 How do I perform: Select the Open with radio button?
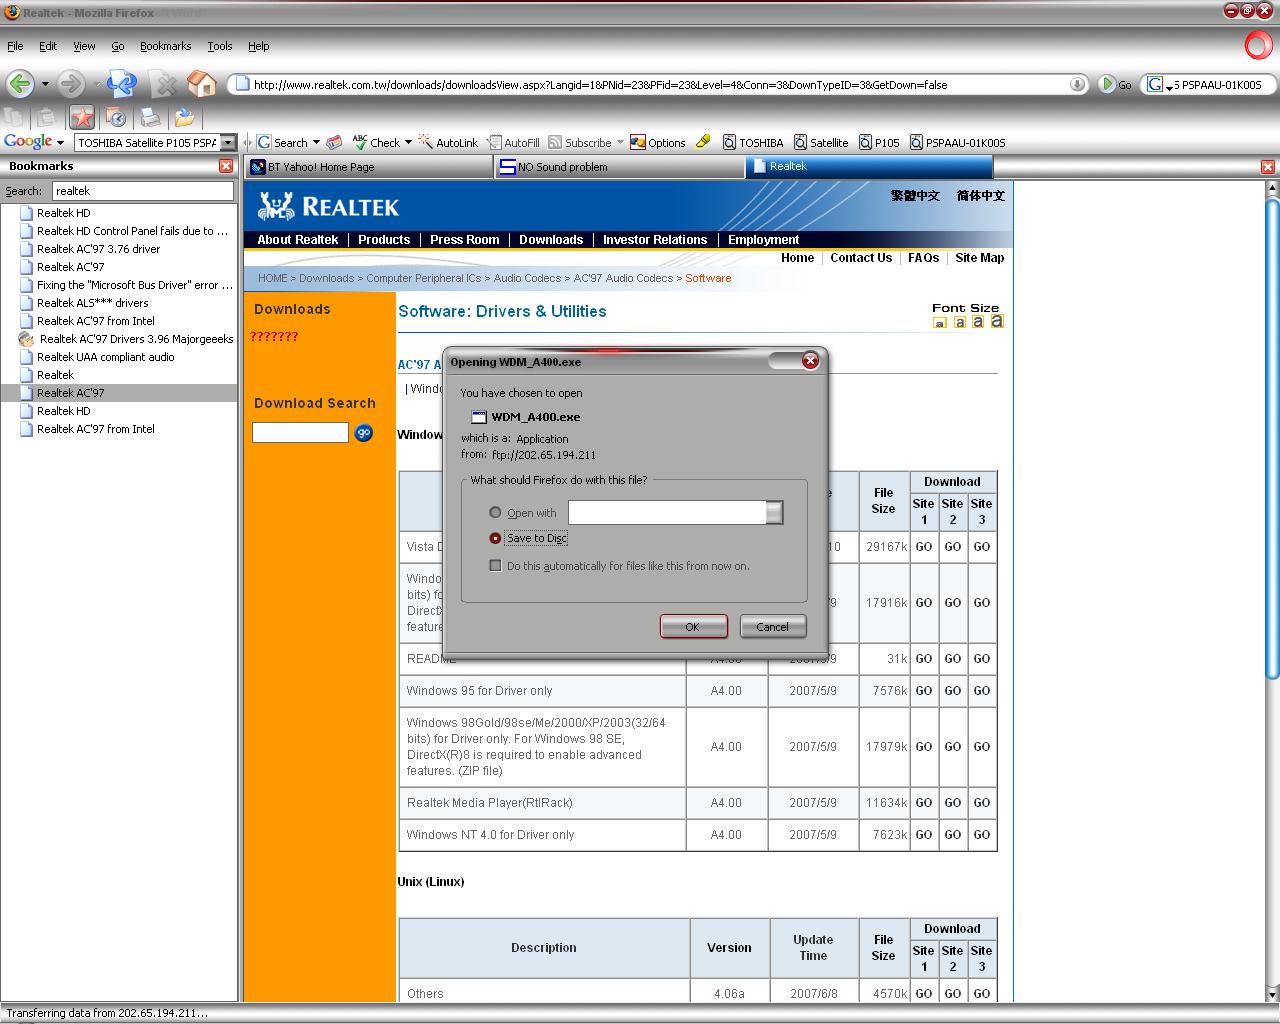click(495, 512)
